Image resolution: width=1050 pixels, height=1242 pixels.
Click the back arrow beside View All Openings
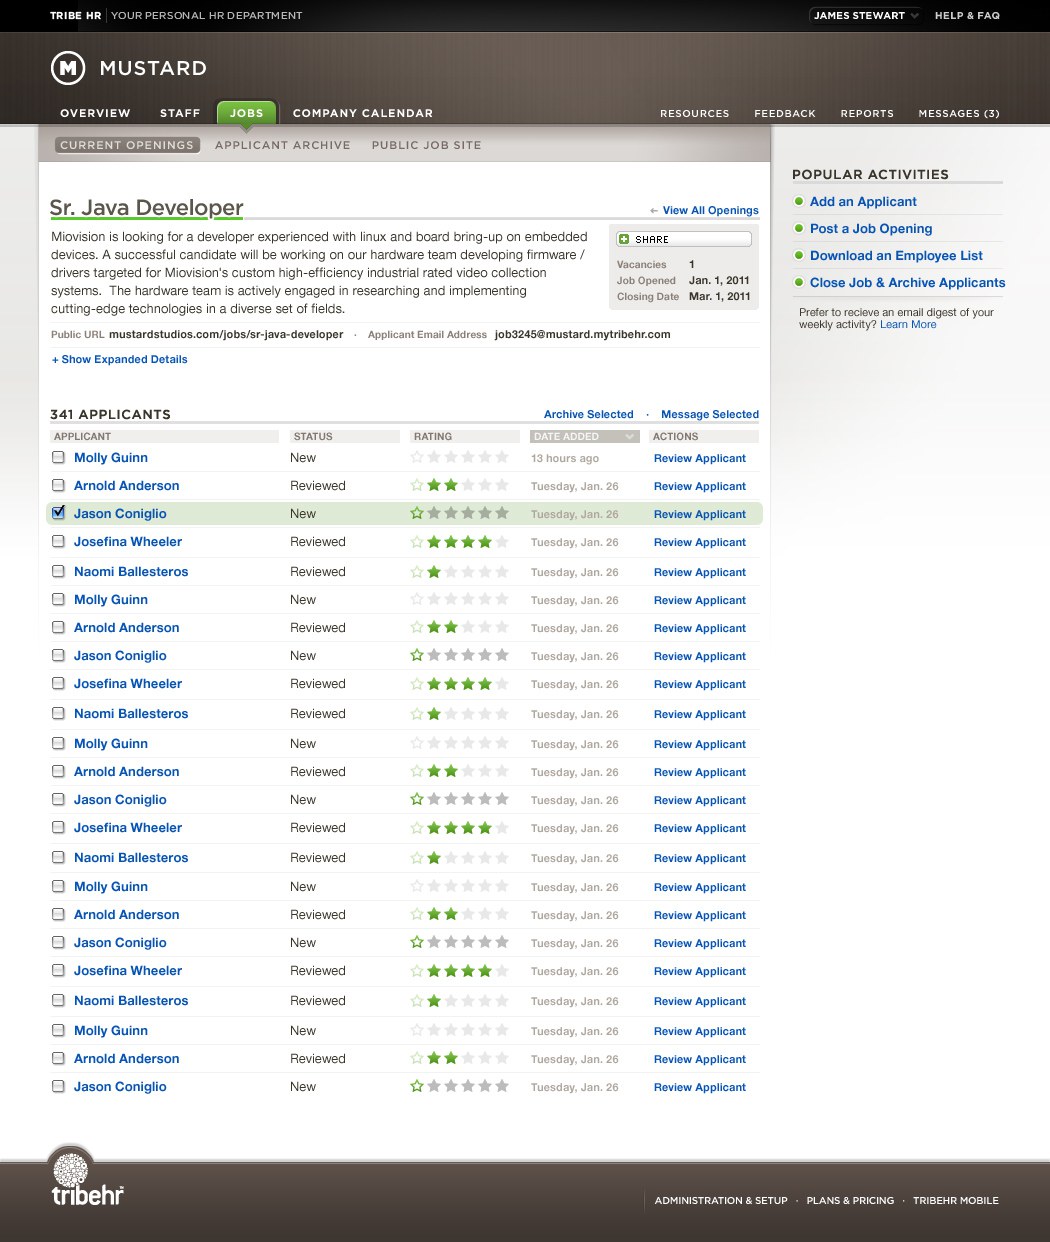(x=654, y=211)
